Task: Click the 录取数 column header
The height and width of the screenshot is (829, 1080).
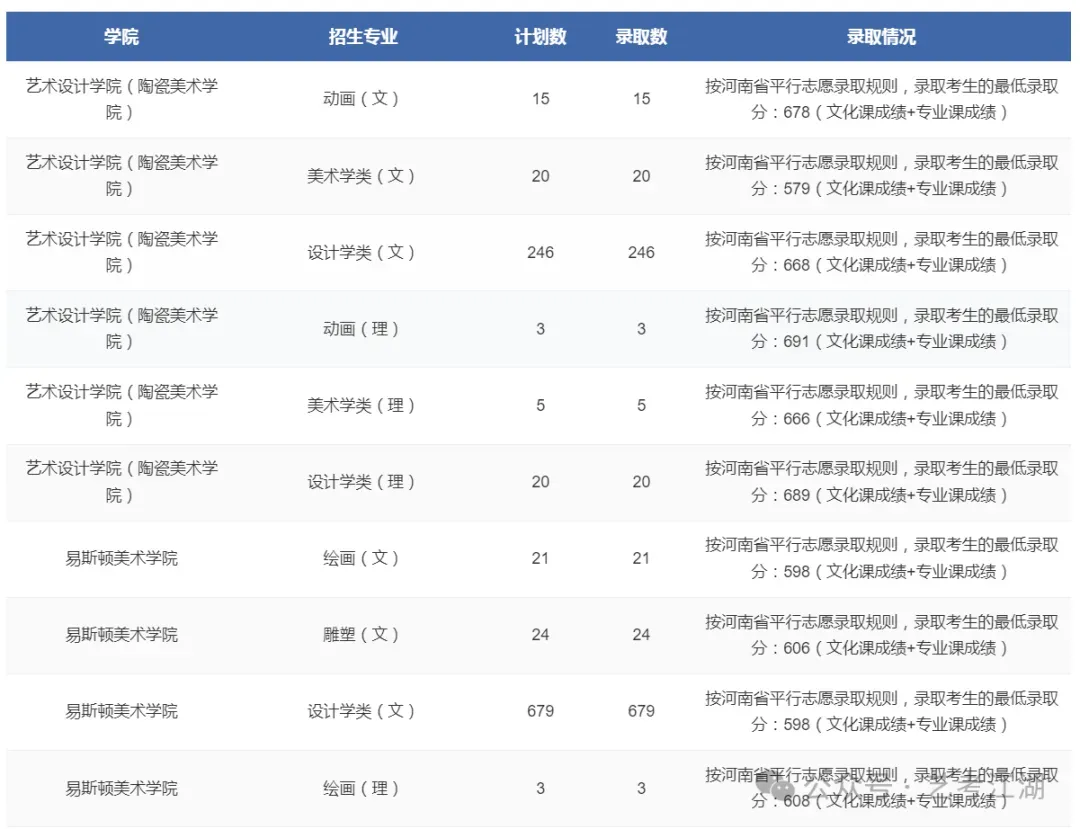Action: coord(641,36)
